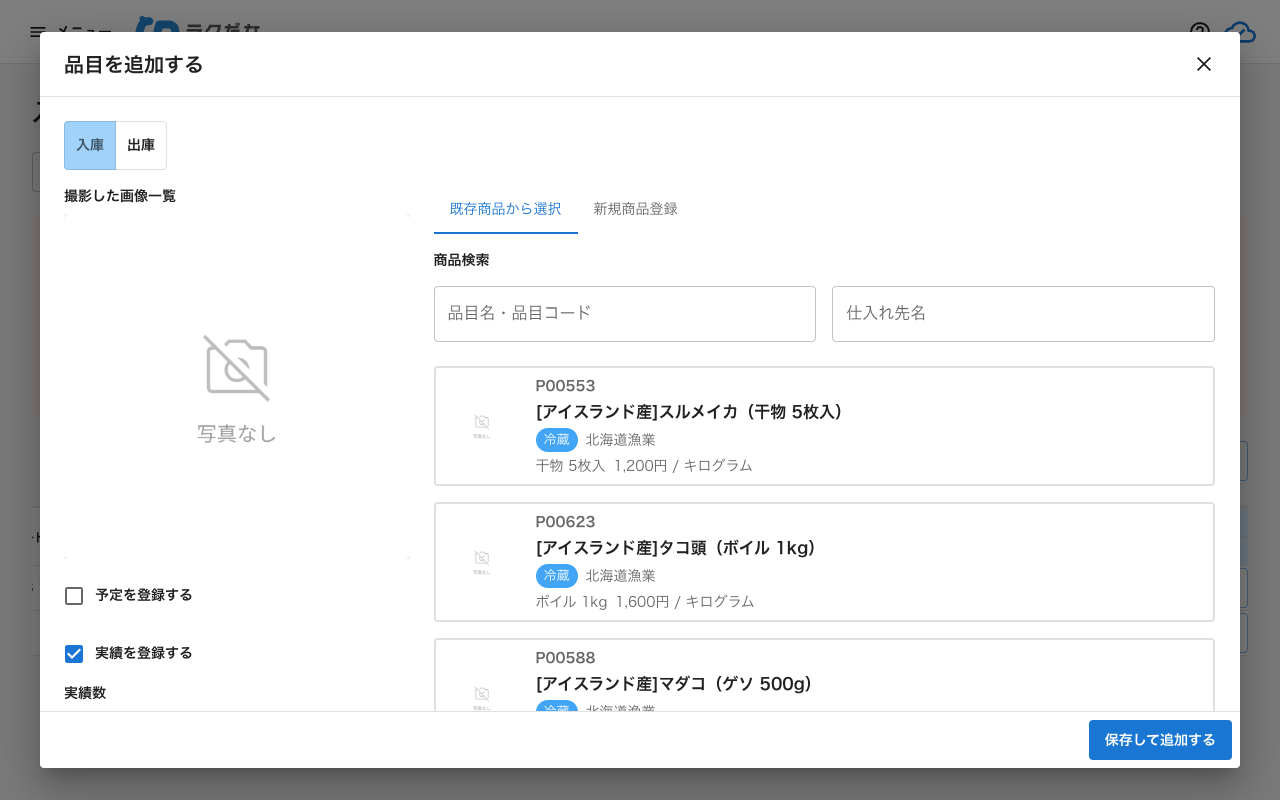Switch to 出庫 mode
Viewport: 1280px width, 800px height.
coord(141,145)
